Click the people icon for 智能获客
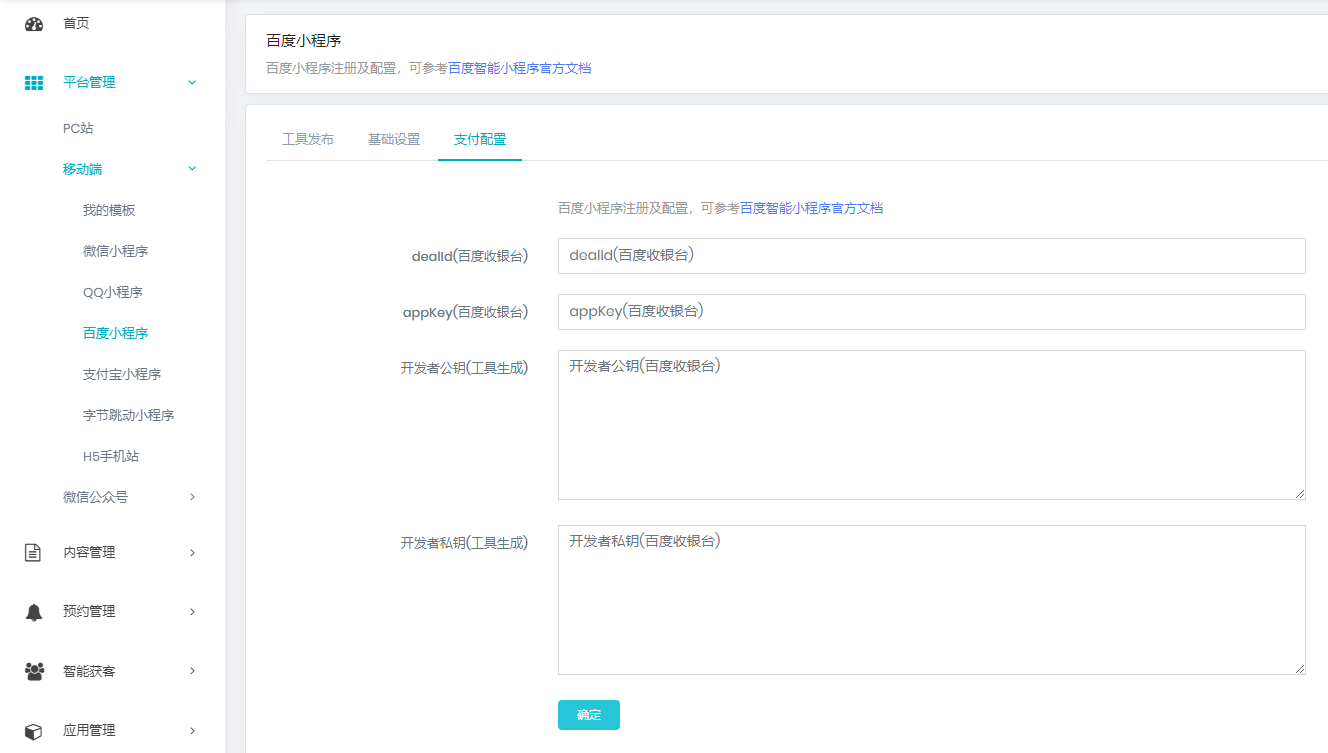 point(34,671)
